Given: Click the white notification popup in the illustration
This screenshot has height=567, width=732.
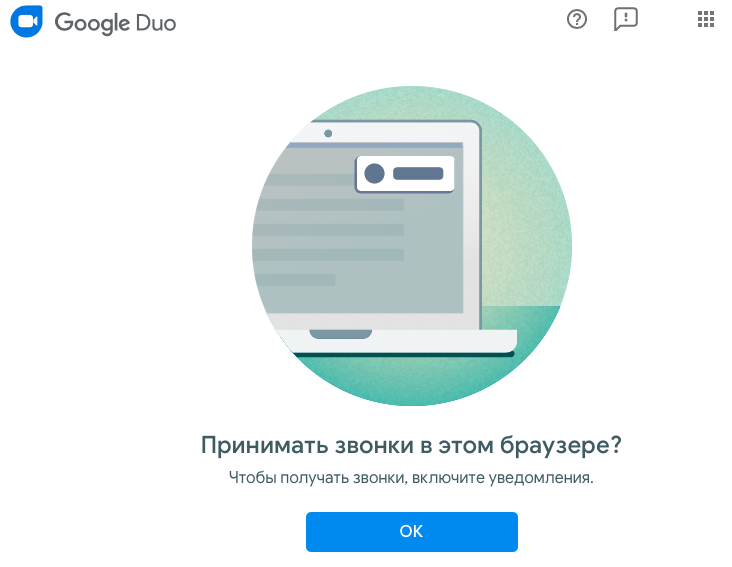Looking at the screenshot, I should (x=405, y=174).
